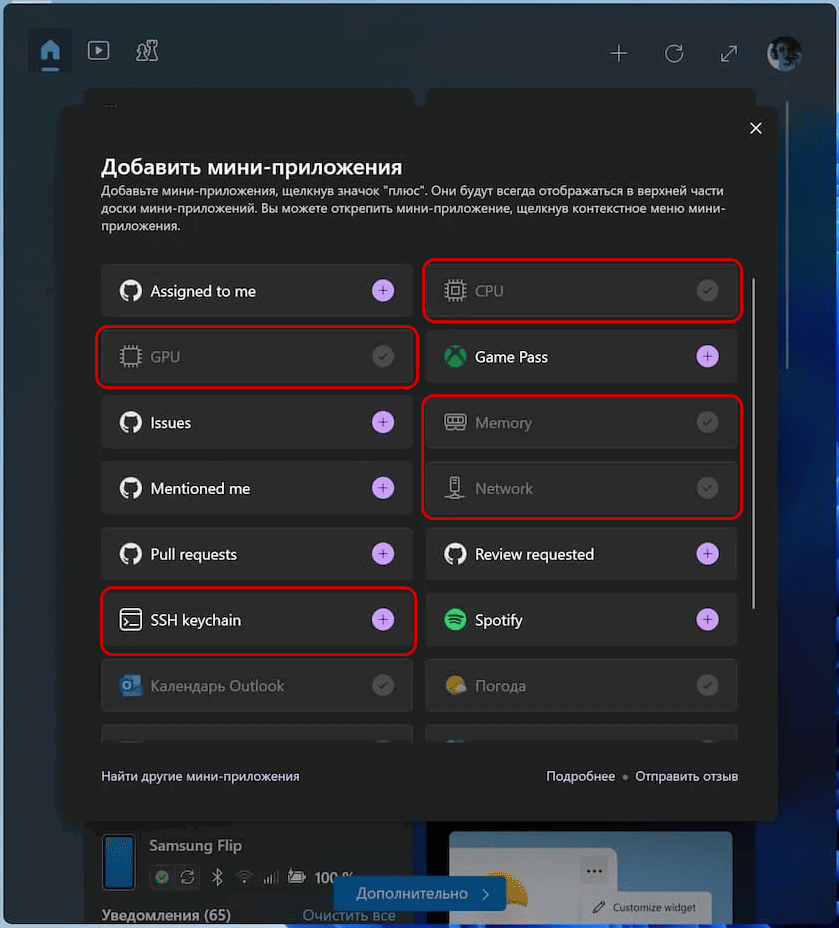Open the chess pieces games icon
The image size is (839, 928).
coord(147,50)
